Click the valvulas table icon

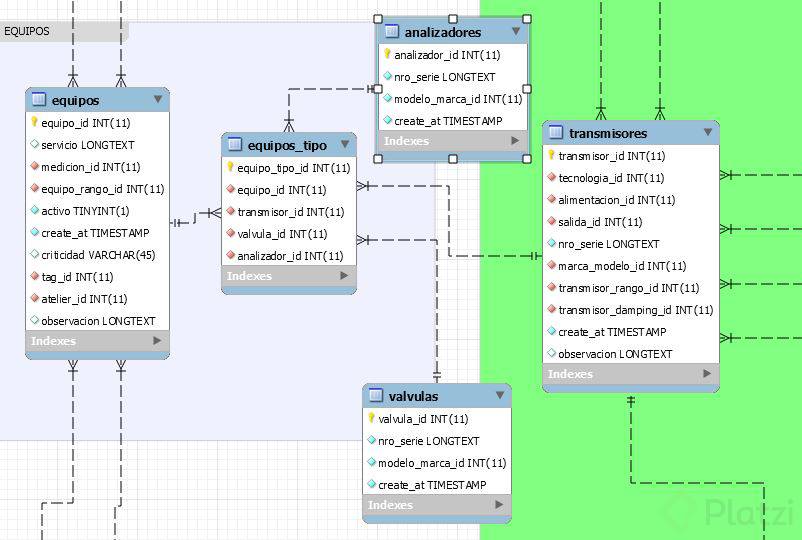pos(375,395)
